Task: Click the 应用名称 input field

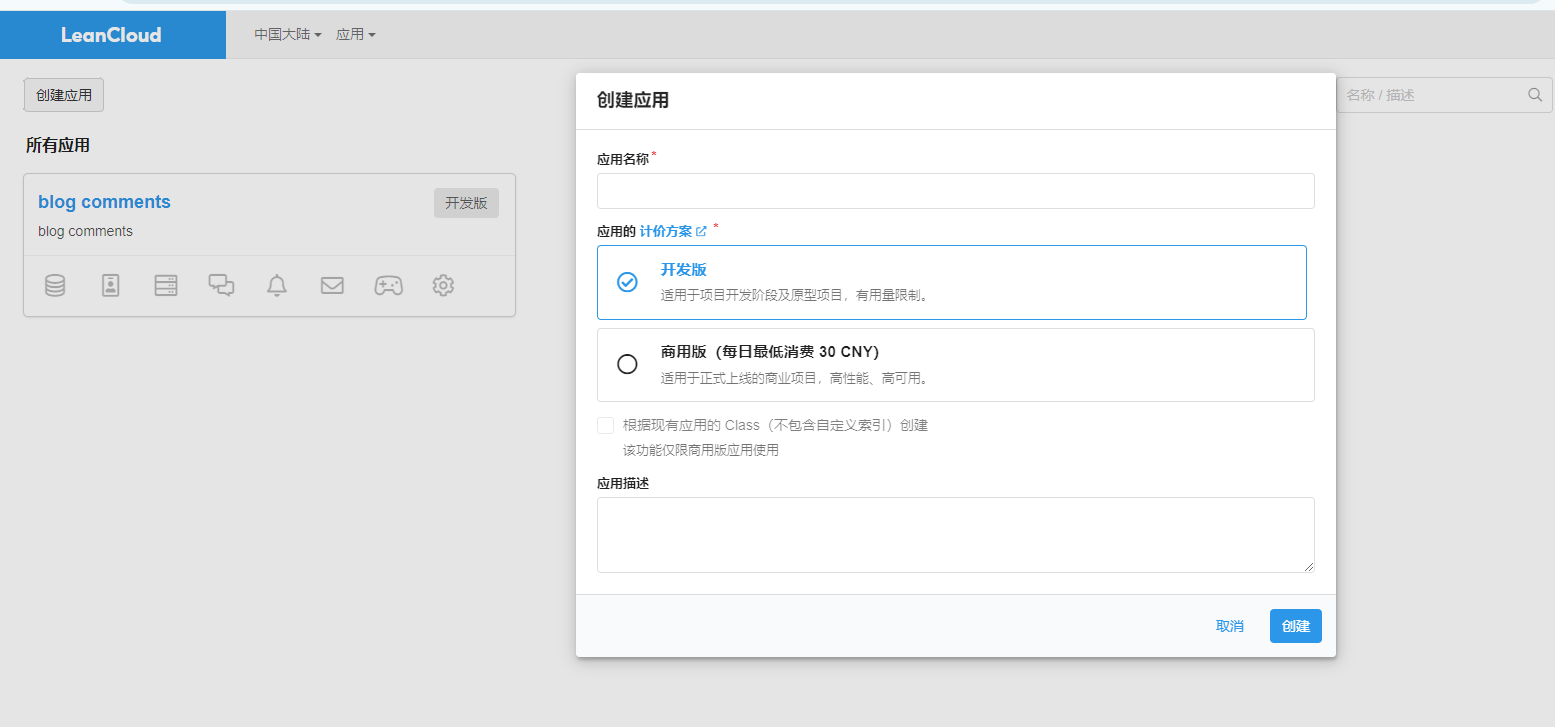Action: 955,191
